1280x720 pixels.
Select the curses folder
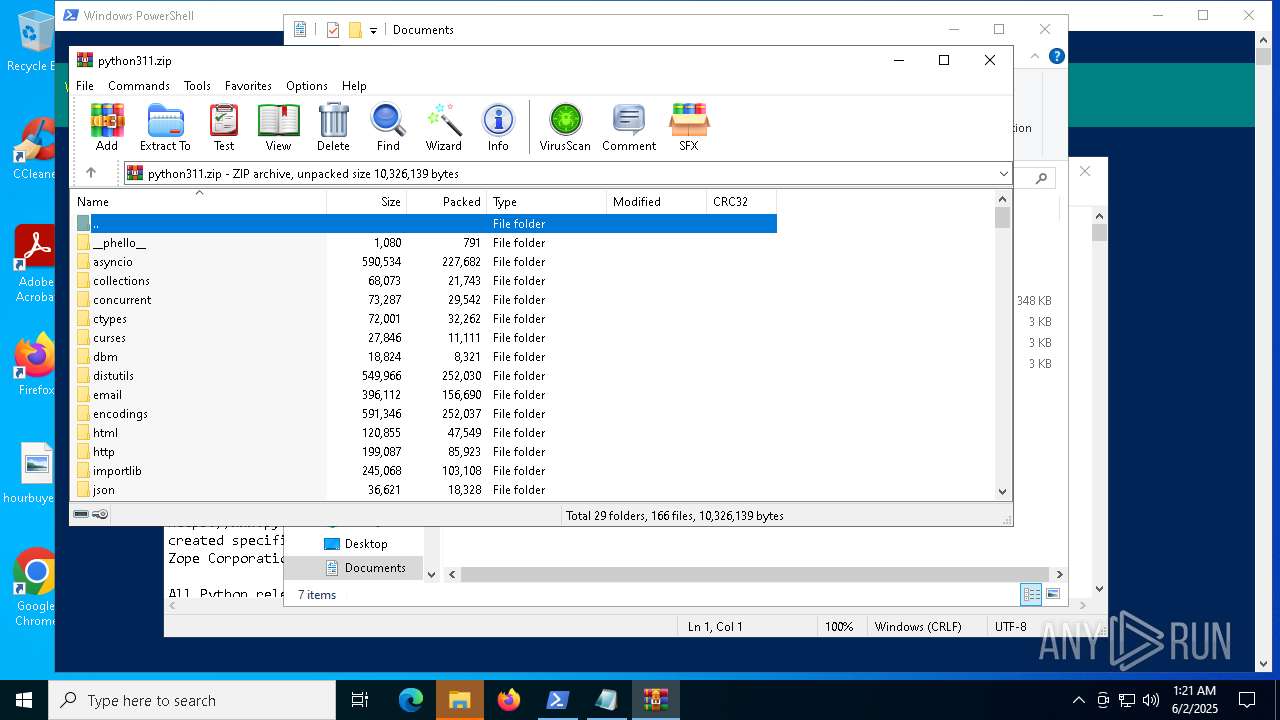click(x=426, y=338)
